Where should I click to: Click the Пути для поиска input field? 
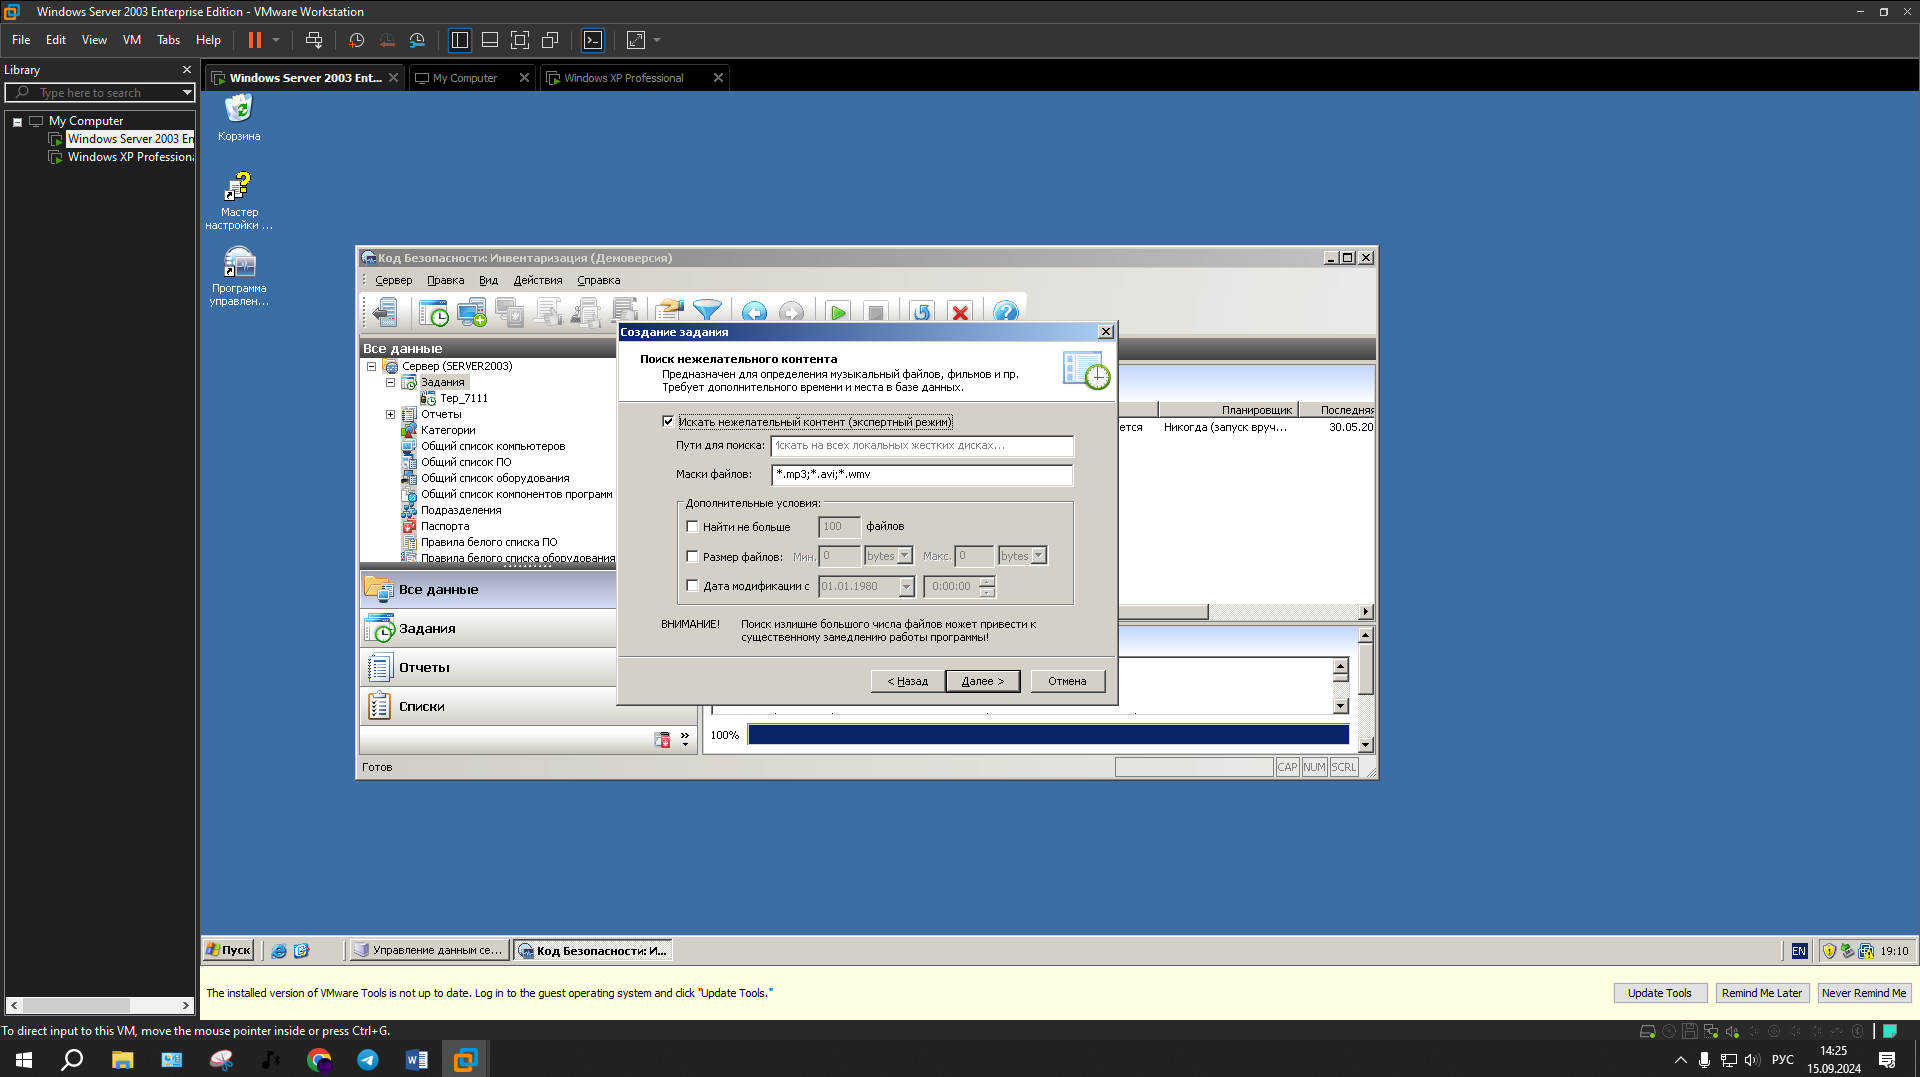click(x=922, y=446)
